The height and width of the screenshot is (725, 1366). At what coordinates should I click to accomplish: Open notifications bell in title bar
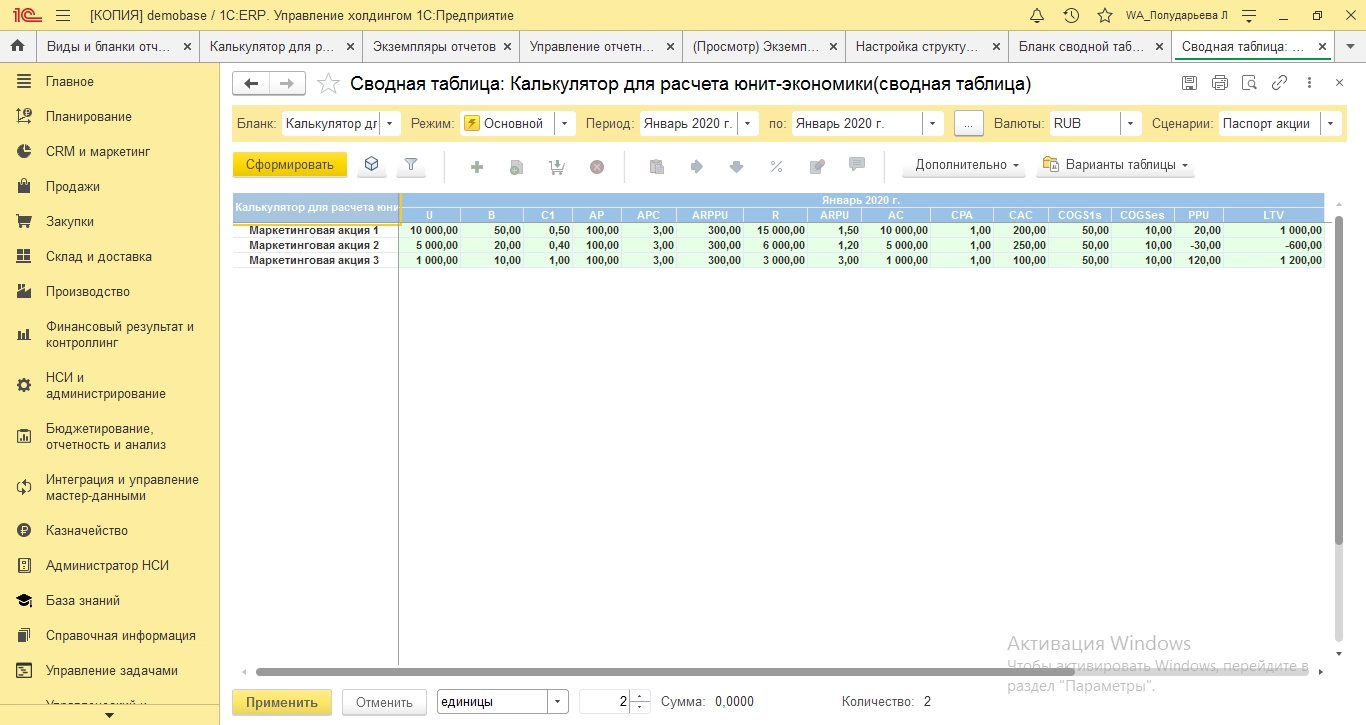pos(1037,16)
